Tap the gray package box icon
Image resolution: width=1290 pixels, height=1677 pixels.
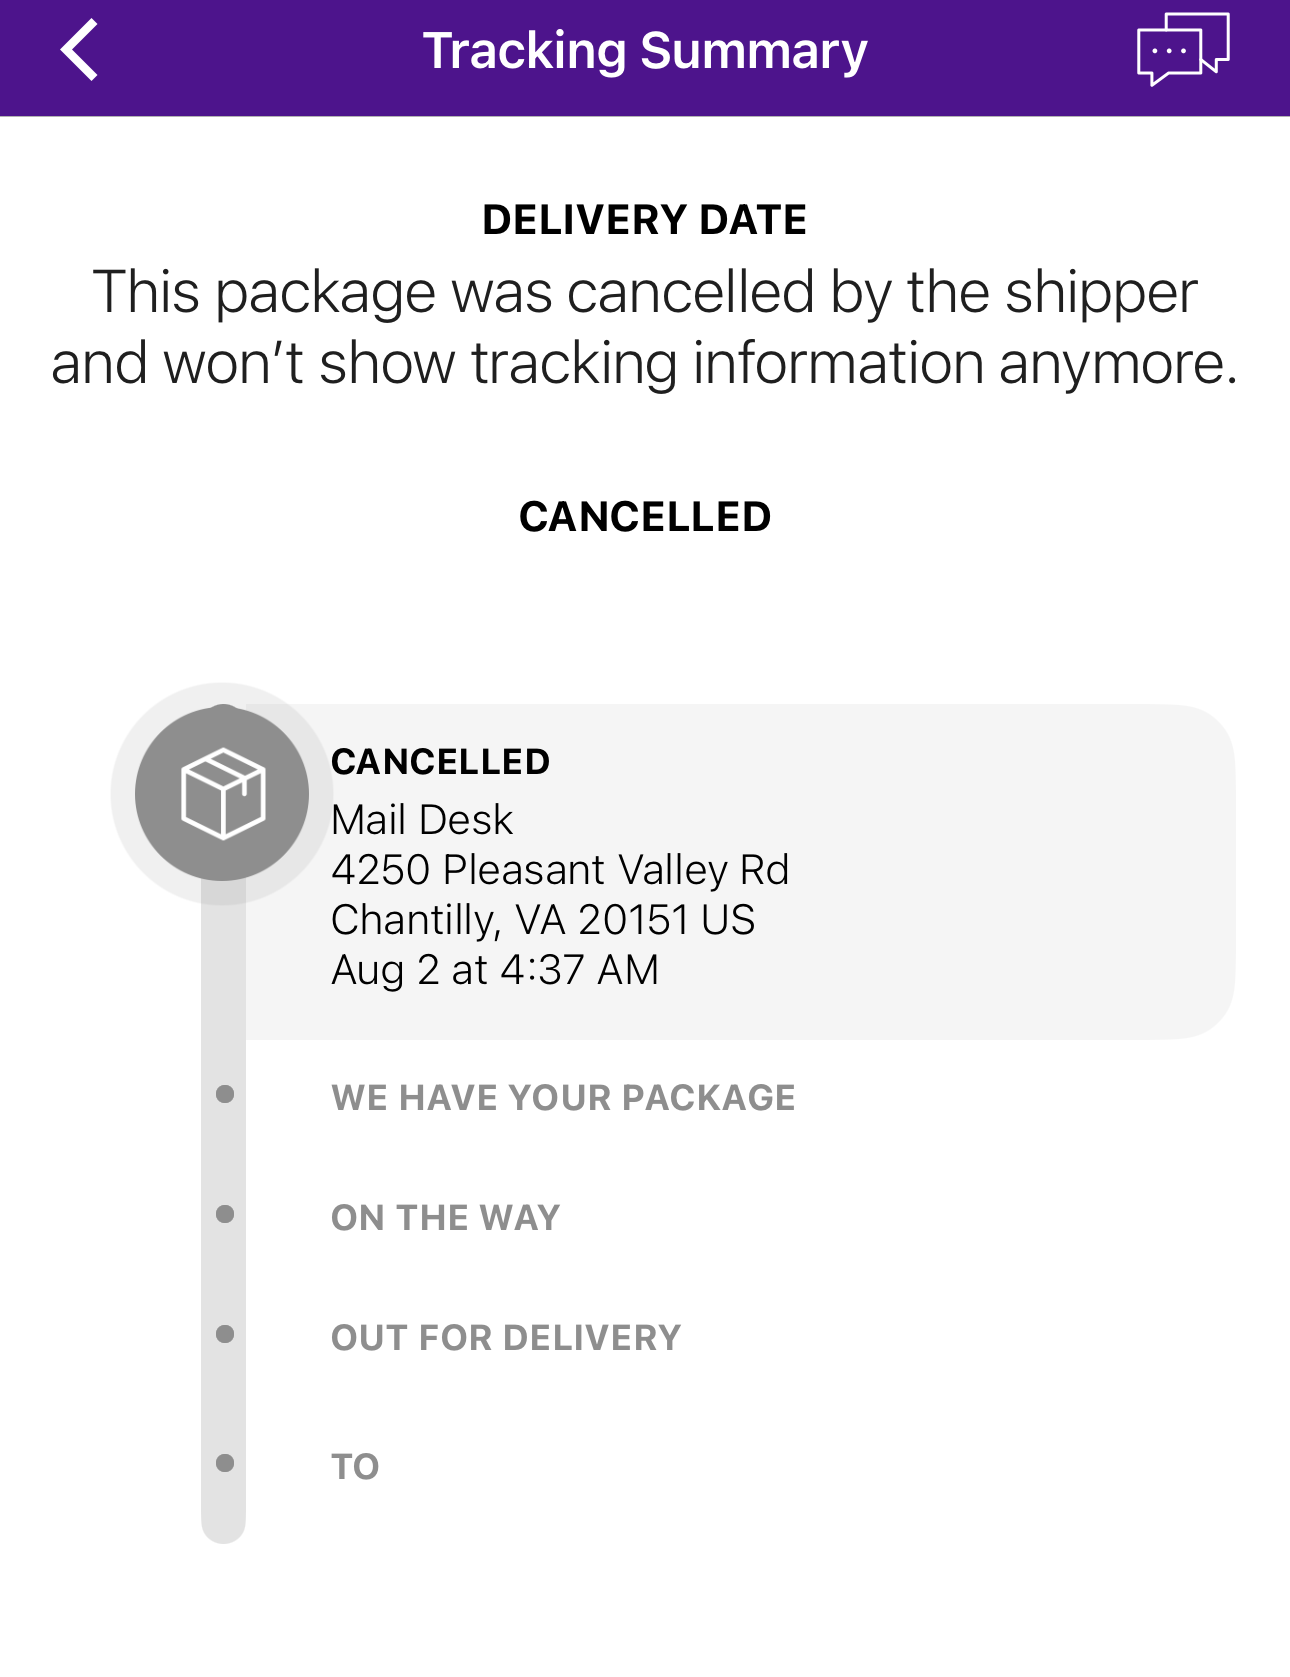tap(222, 793)
